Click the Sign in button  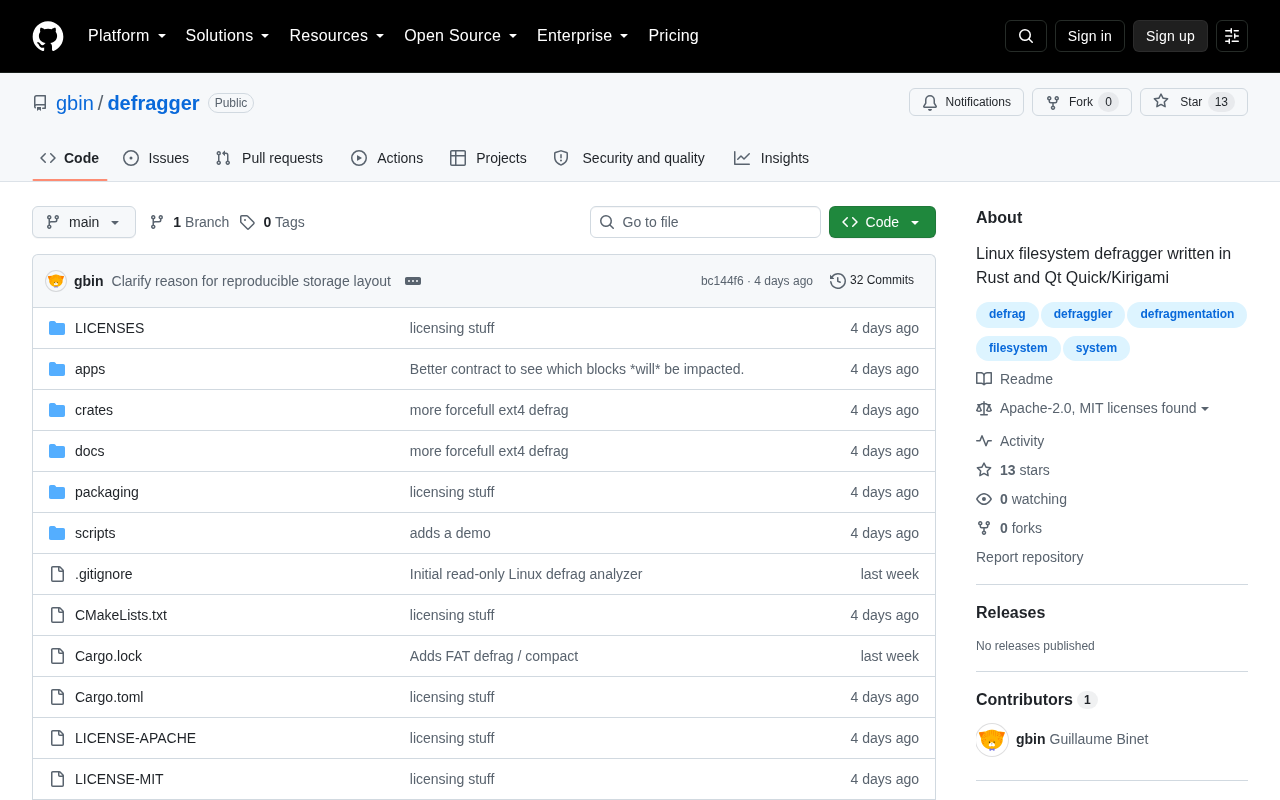(1090, 36)
